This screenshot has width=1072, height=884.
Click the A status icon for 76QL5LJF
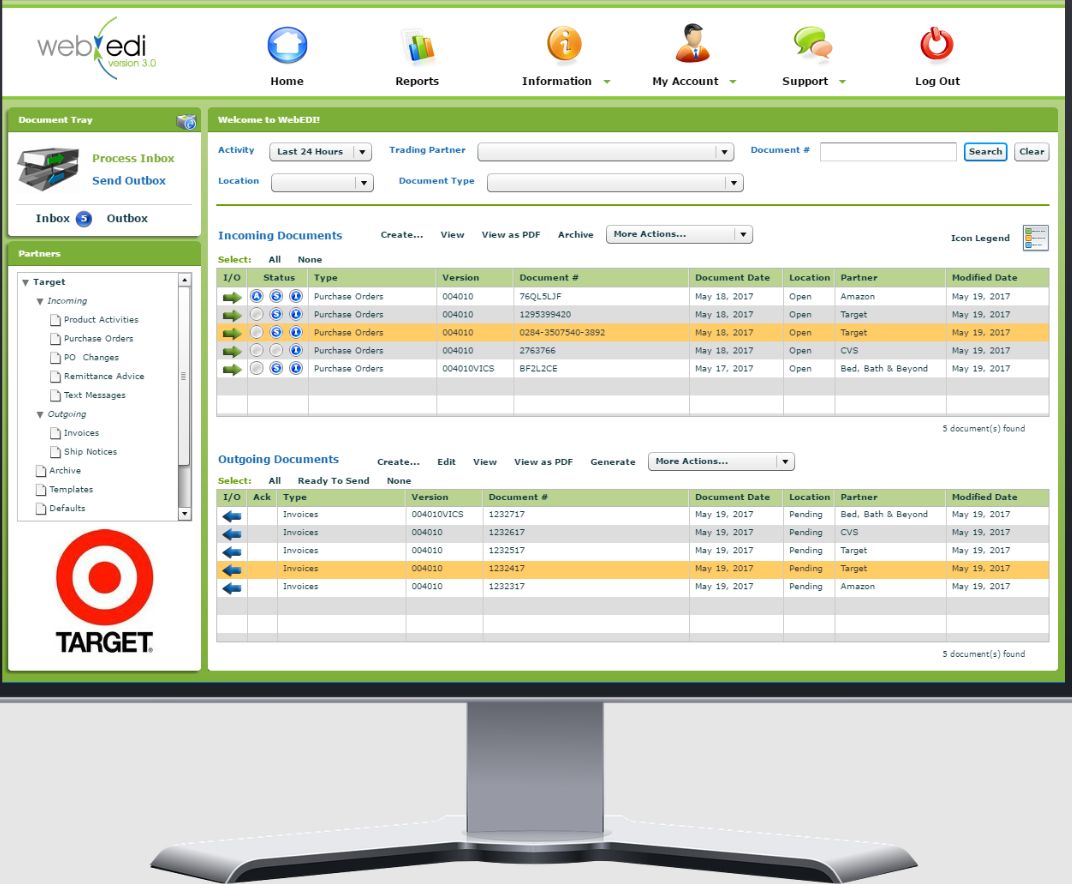pos(256,296)
